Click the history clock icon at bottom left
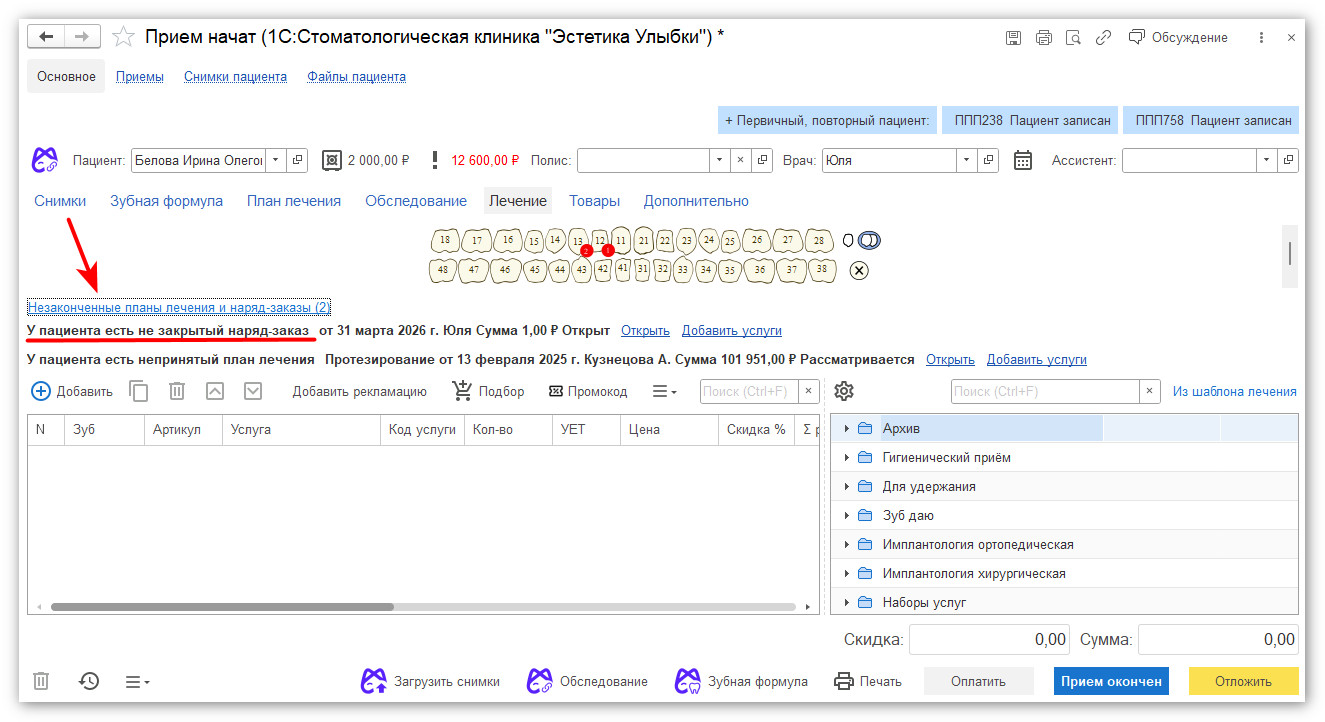The height and width of the screenshot is (722, 1325). pyautogui.click(x=89, y=681)
